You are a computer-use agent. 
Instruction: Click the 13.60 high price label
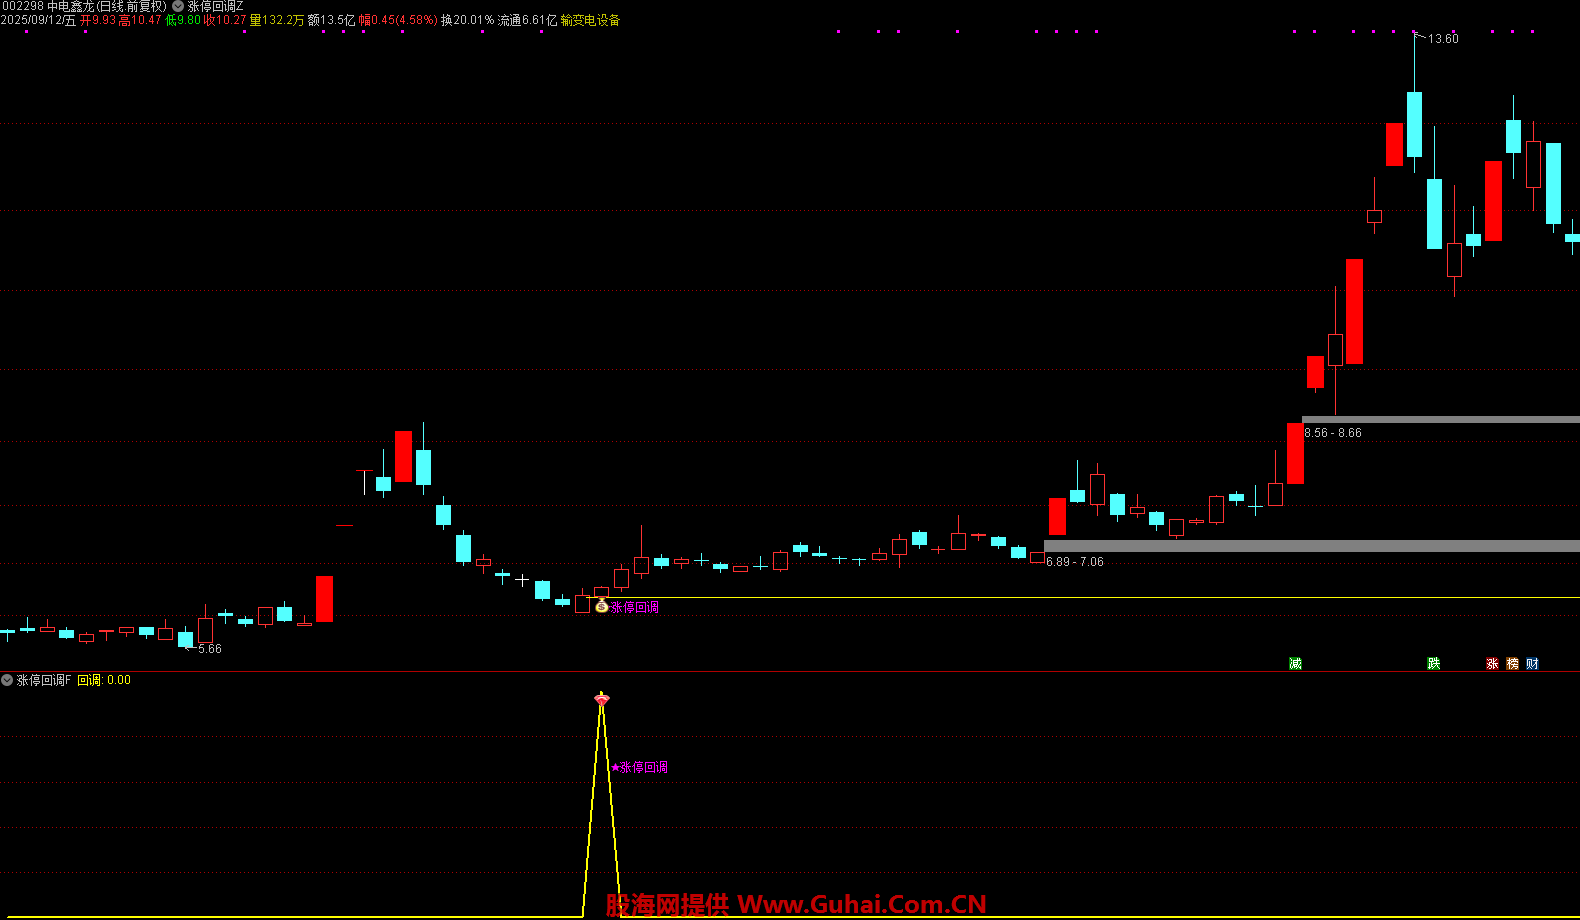[x=1443, y=39]
